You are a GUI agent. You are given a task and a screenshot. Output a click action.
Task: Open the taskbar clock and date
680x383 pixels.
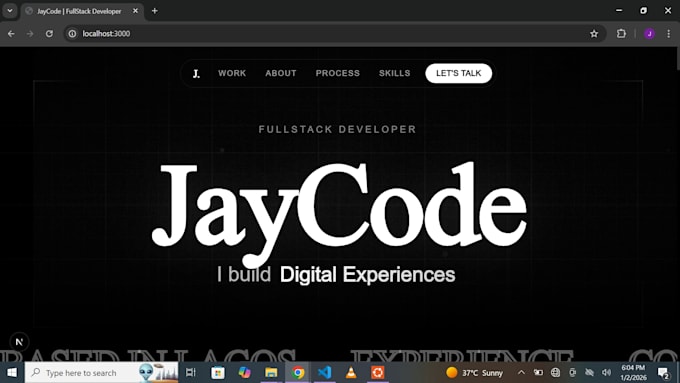coord(633,373)
